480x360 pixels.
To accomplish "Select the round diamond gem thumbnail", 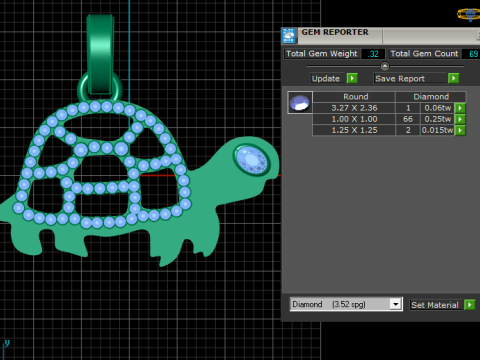I will (x=300, y=103).
